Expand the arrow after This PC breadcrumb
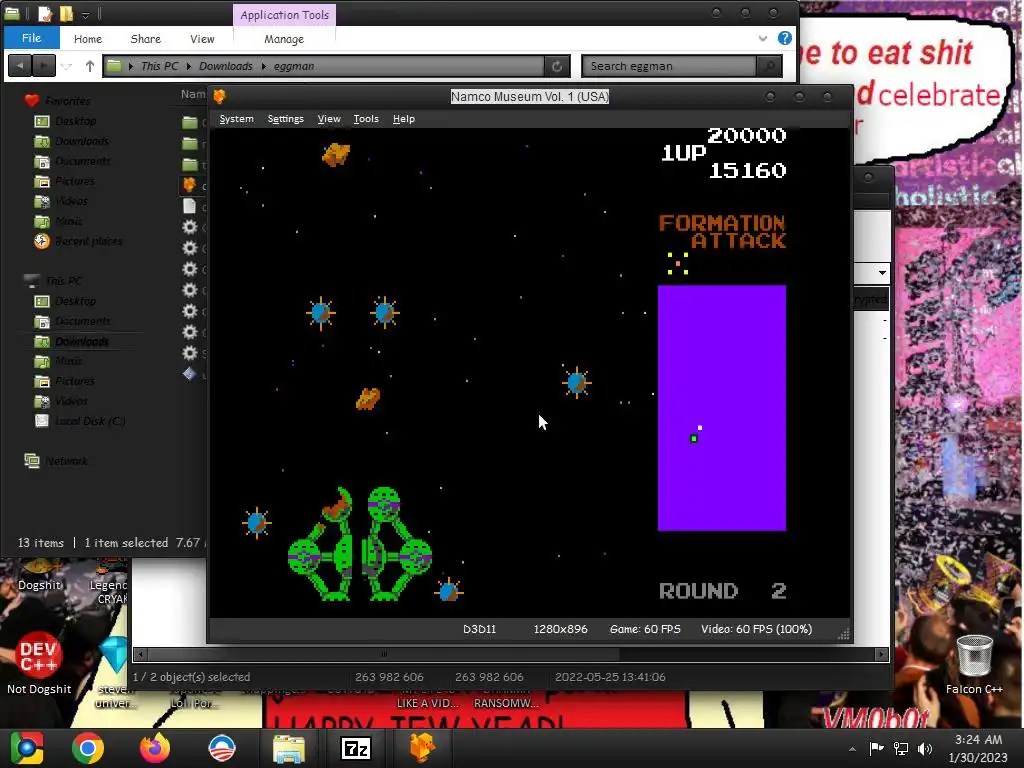Viewport: 1024px width, 768px height. [x=189, y=66]
